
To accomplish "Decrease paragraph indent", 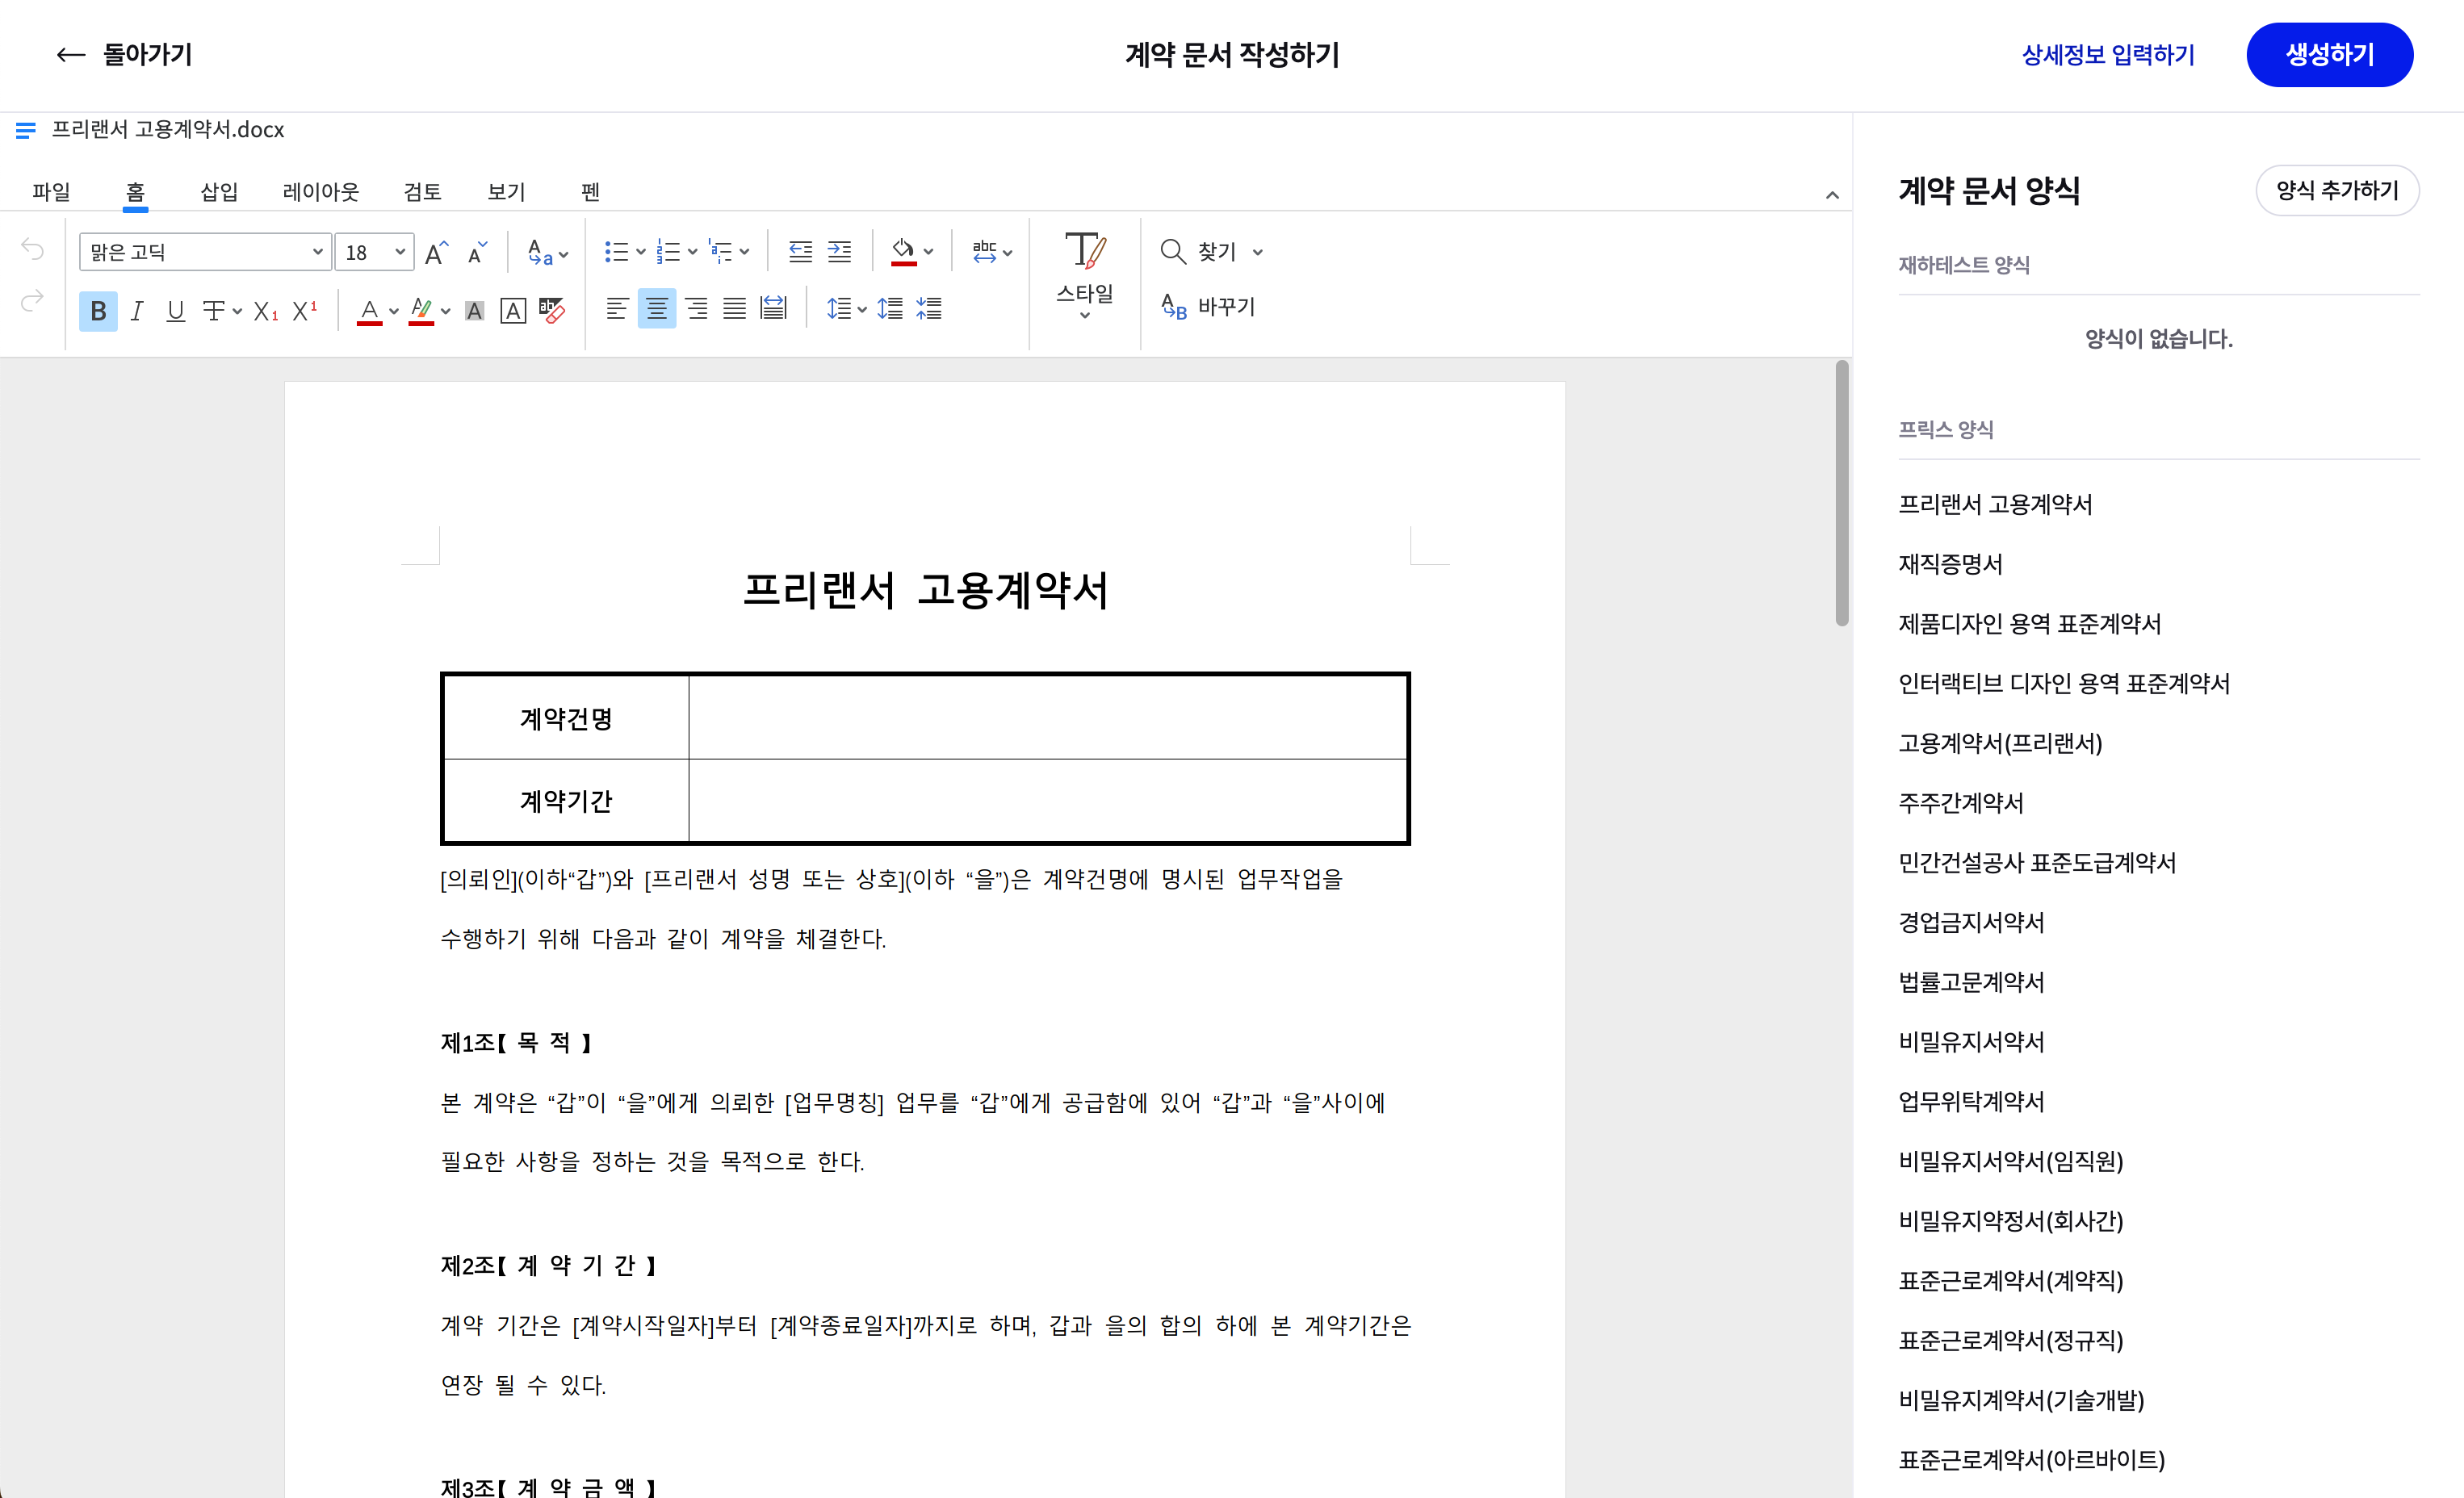I will pyautogui.click(x=800, y=252).
